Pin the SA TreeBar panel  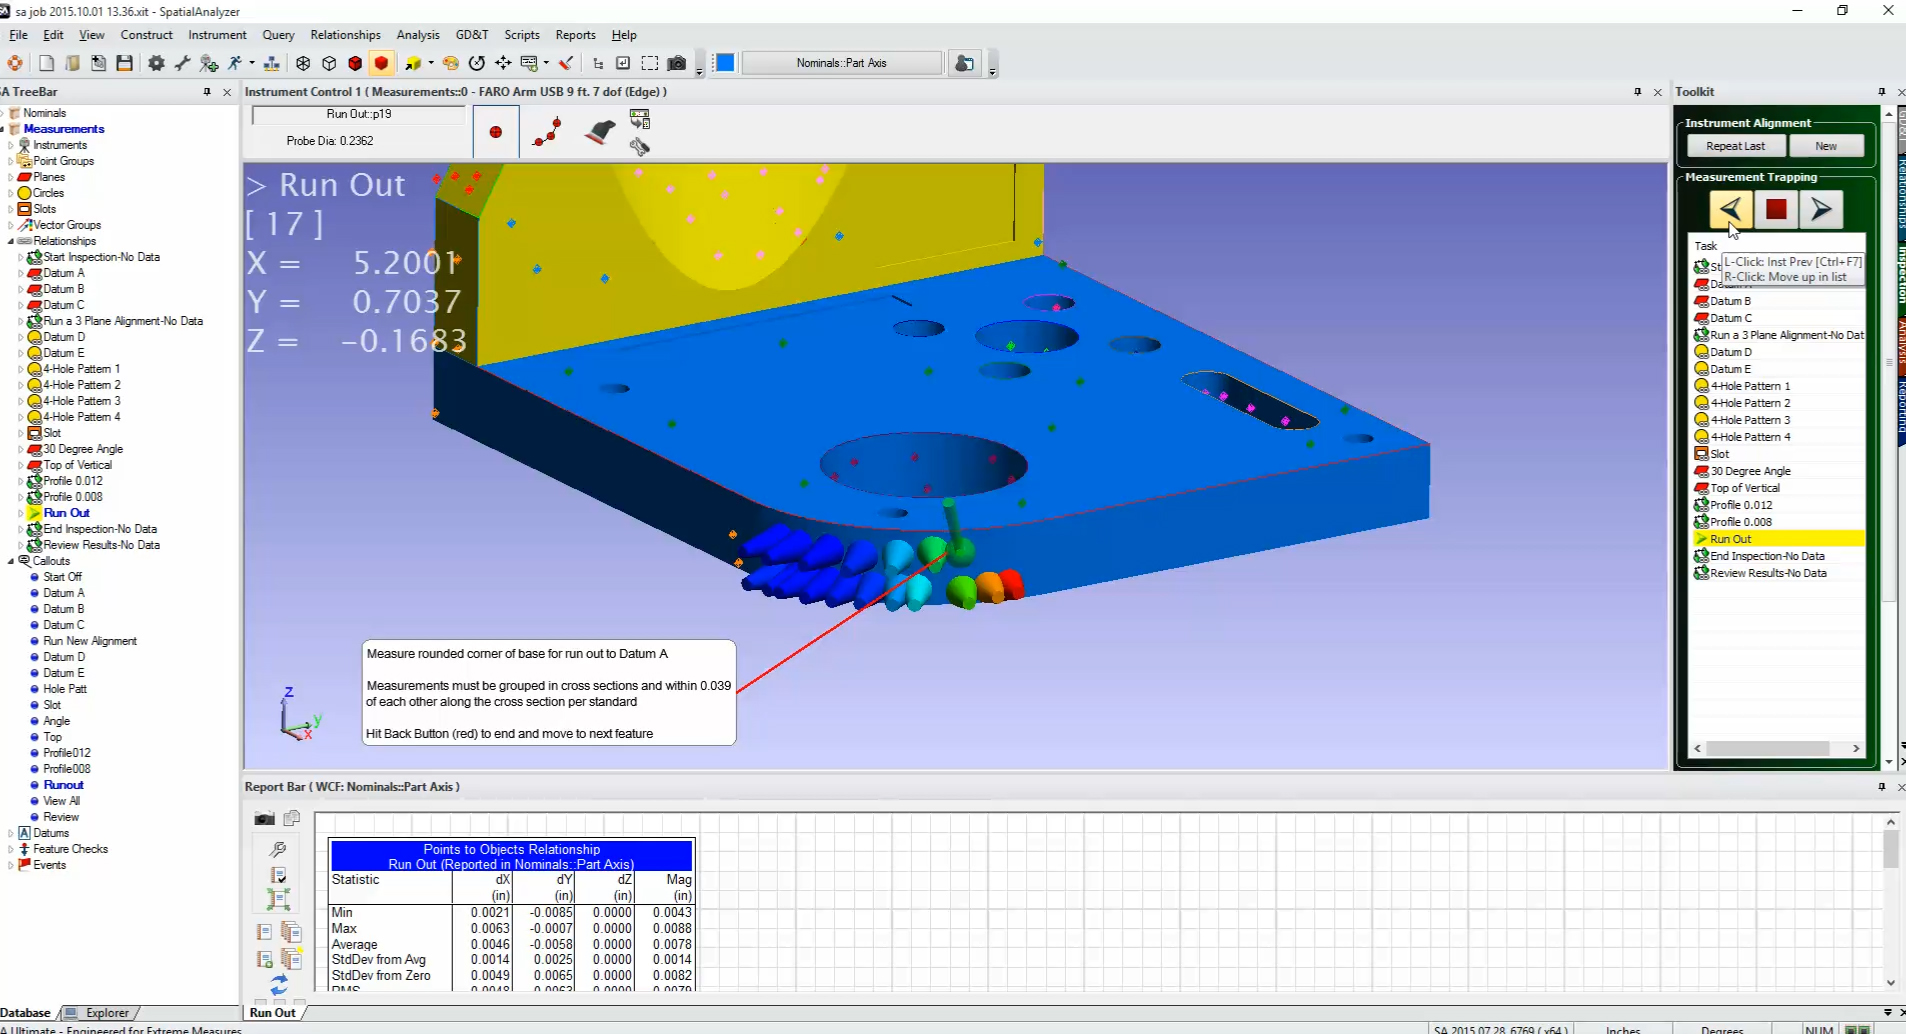[207, 92]
